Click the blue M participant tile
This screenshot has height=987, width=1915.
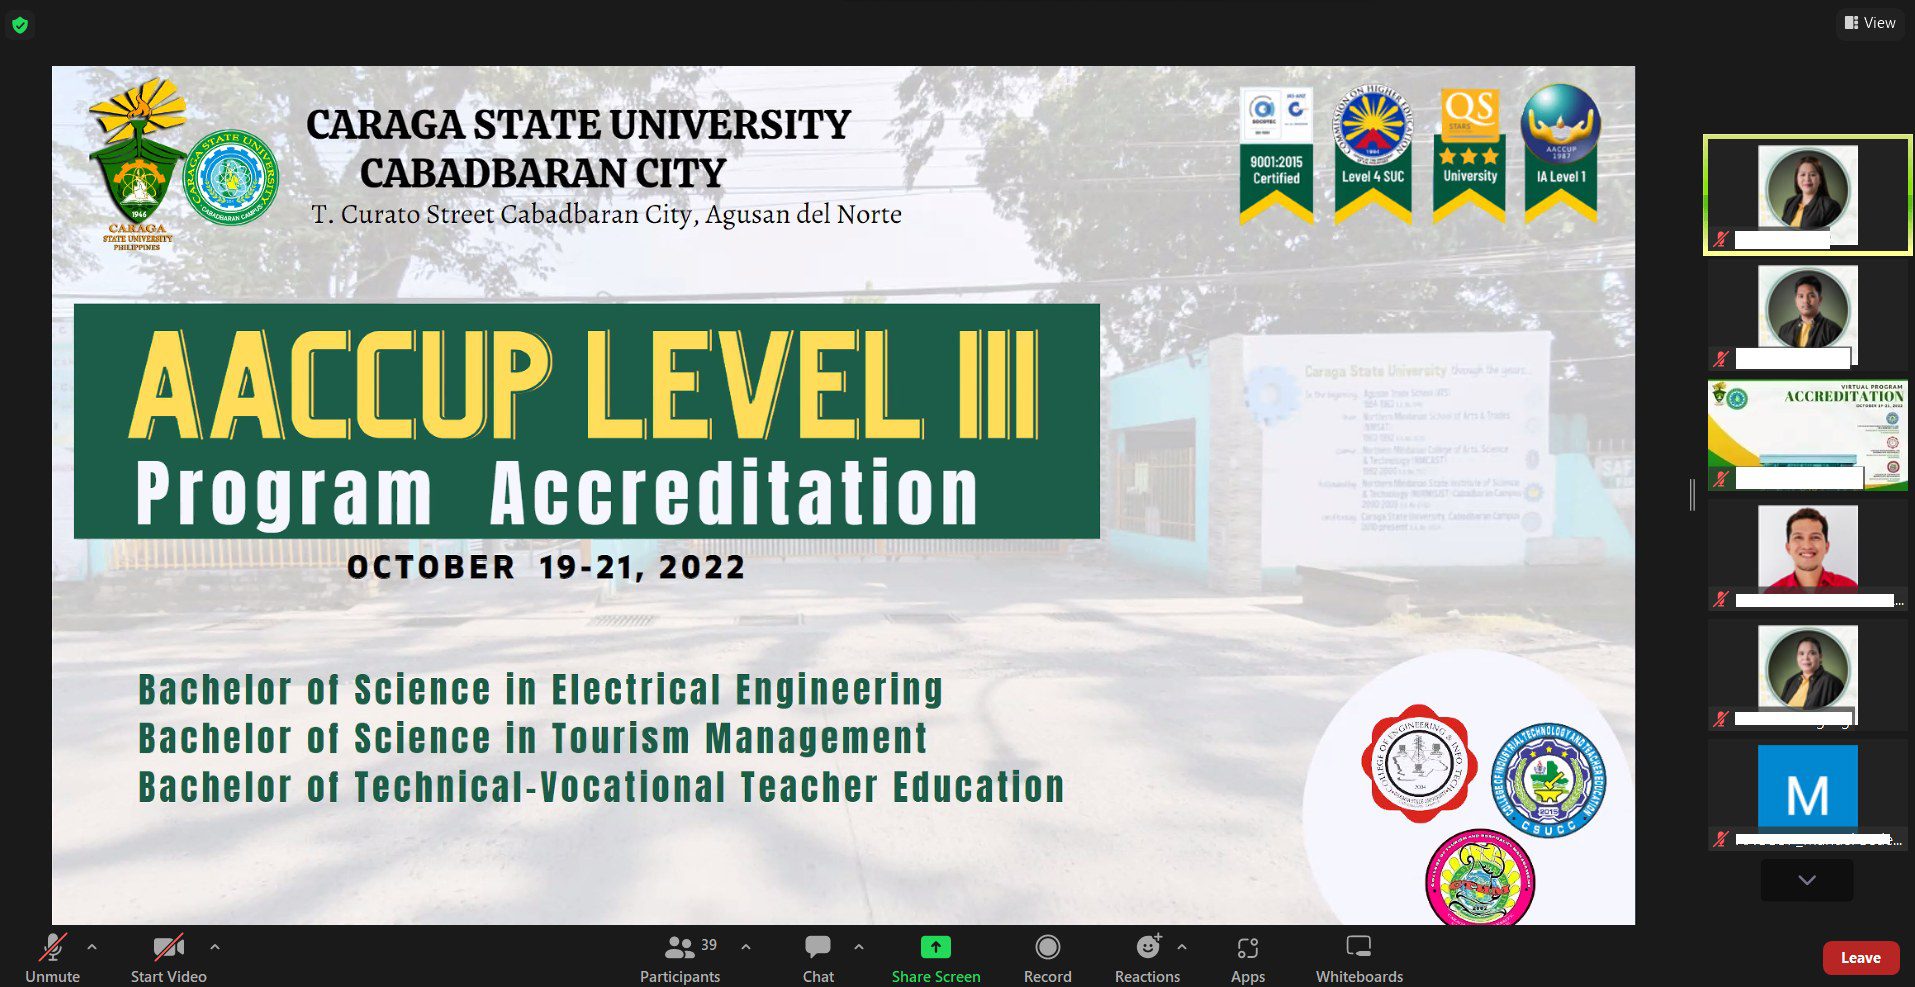(1805, 785)
